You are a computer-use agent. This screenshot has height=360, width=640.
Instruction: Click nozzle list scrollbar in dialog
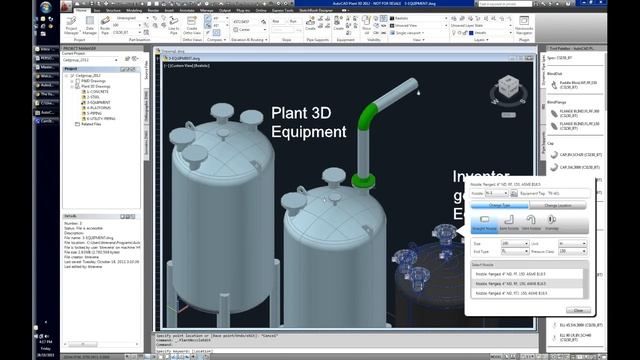586,284
